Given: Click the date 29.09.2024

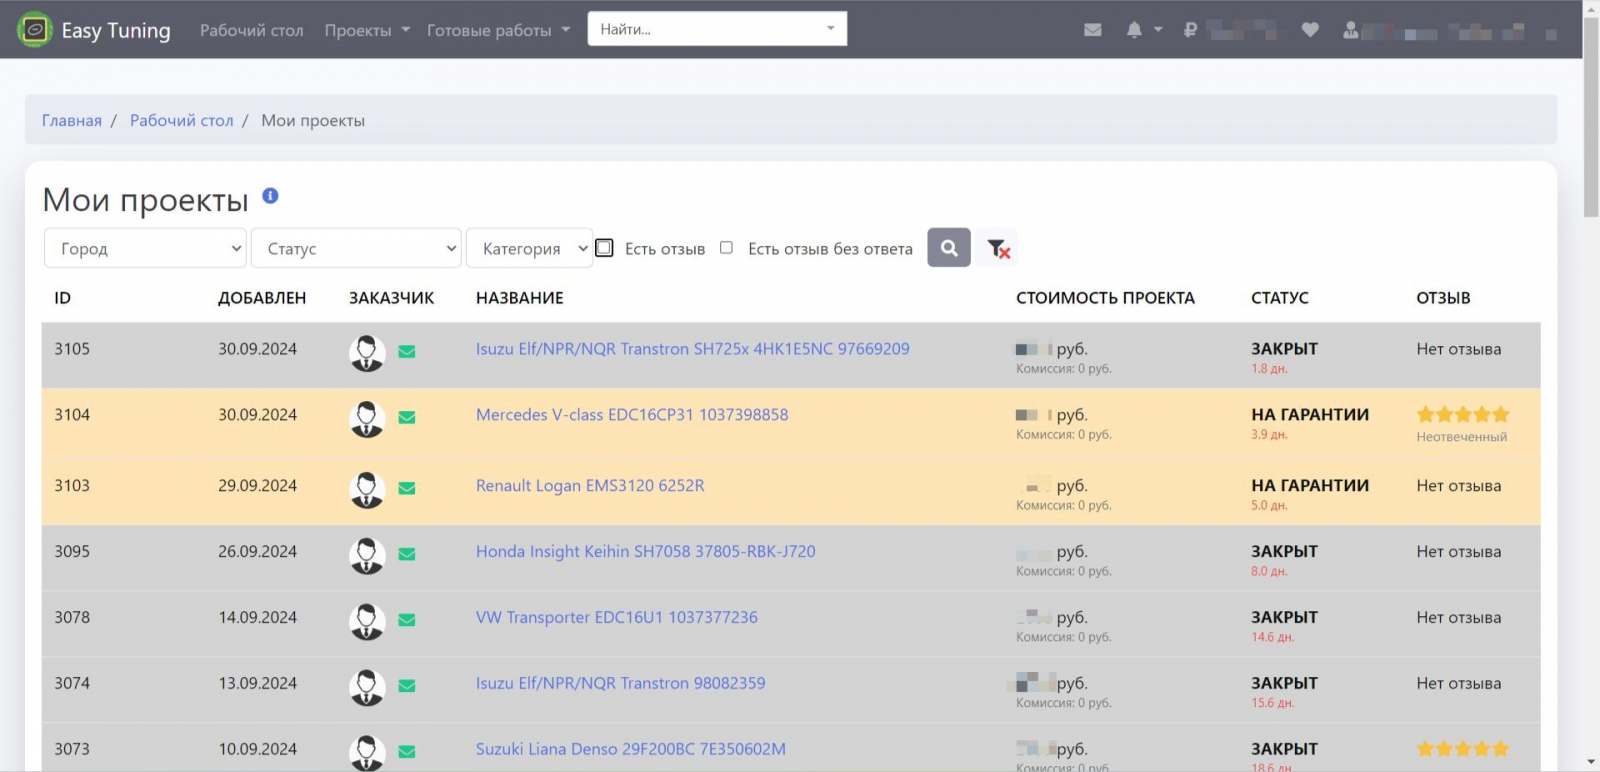Looking at the screenshot, I should 258,486.
